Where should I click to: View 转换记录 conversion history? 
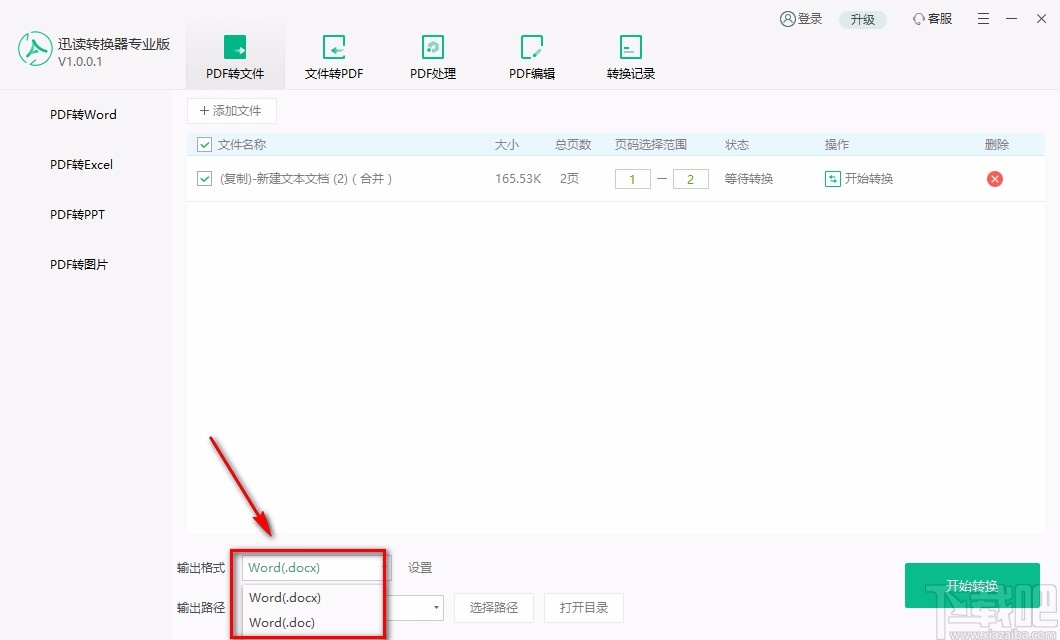tap(630, 47)
